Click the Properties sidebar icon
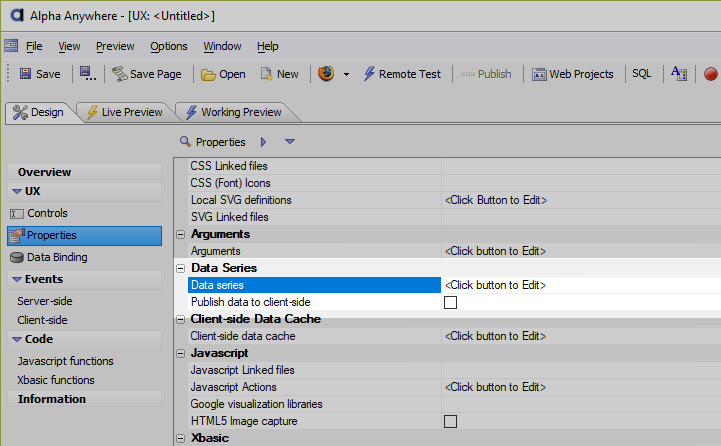Image resolution: width=721 pixels, height=446 pixels. coord(17,235)
